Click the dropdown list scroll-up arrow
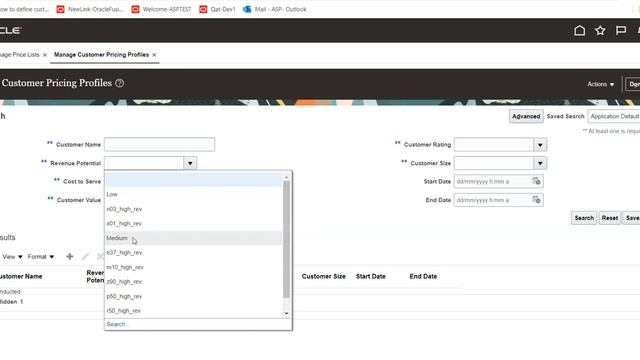 coord(286,177)
